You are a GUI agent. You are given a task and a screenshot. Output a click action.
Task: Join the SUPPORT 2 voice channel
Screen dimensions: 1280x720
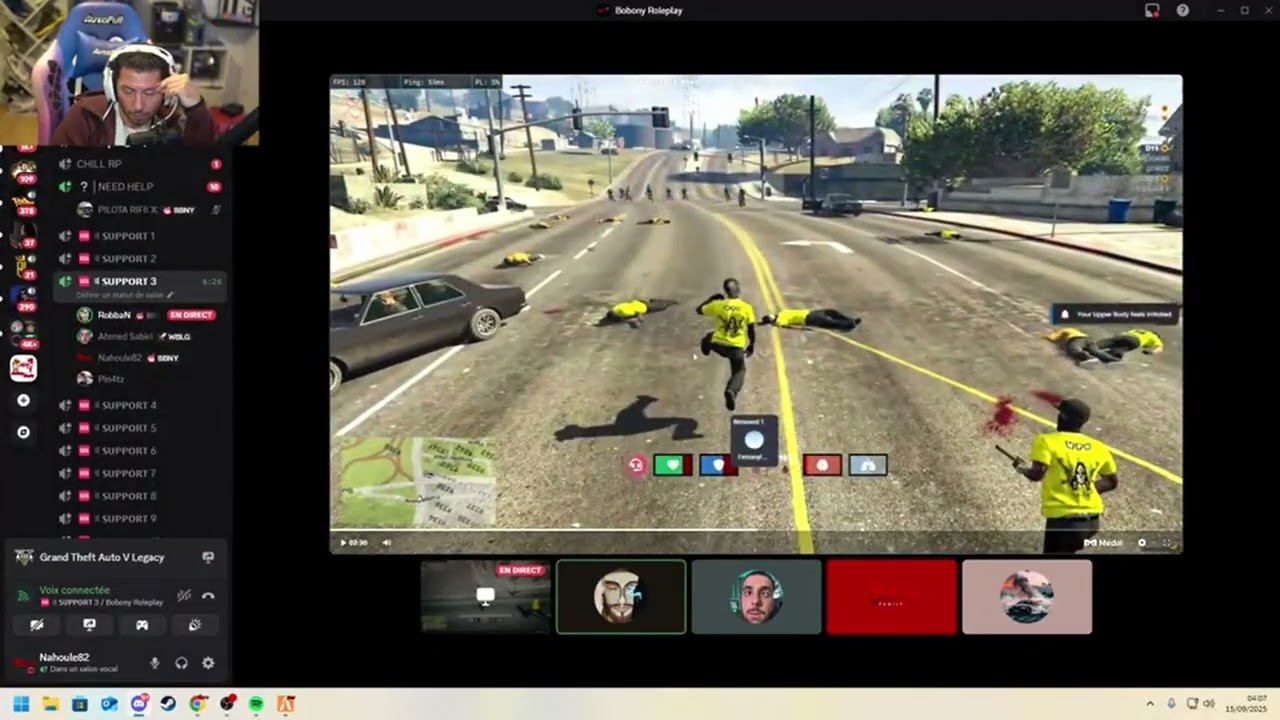pos(140,259)
